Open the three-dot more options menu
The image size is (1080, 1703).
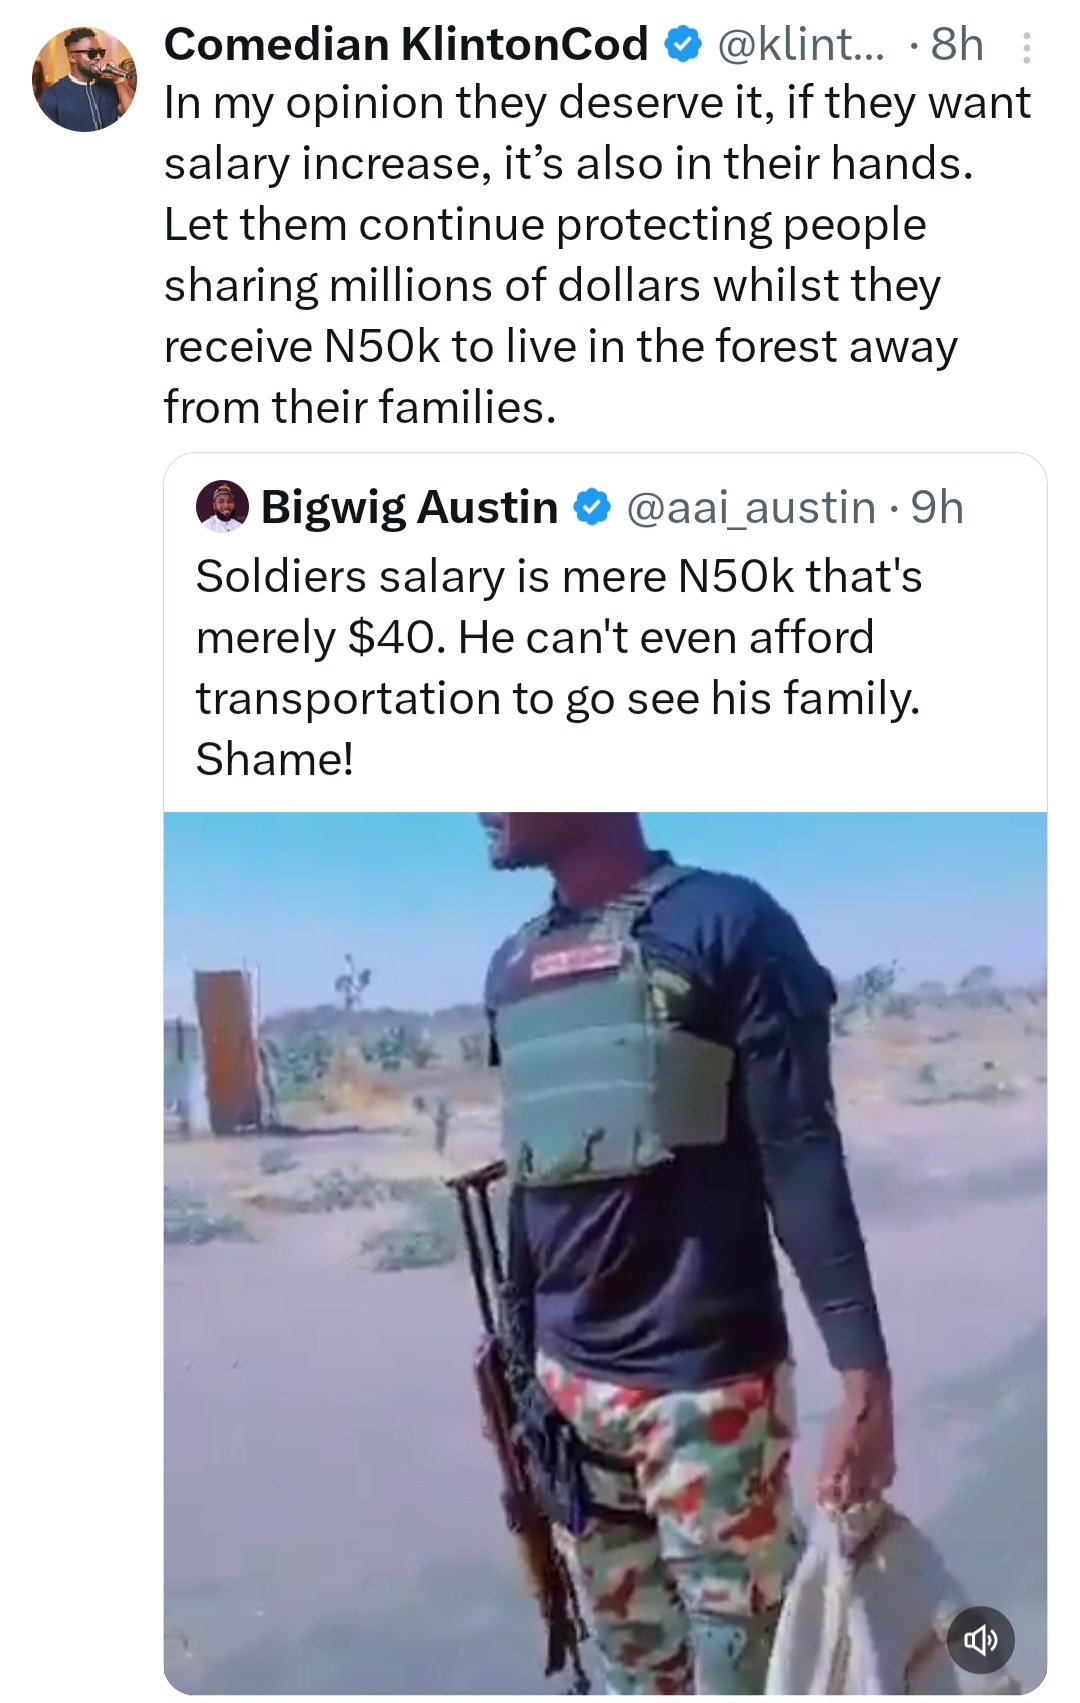point(1026,47)
